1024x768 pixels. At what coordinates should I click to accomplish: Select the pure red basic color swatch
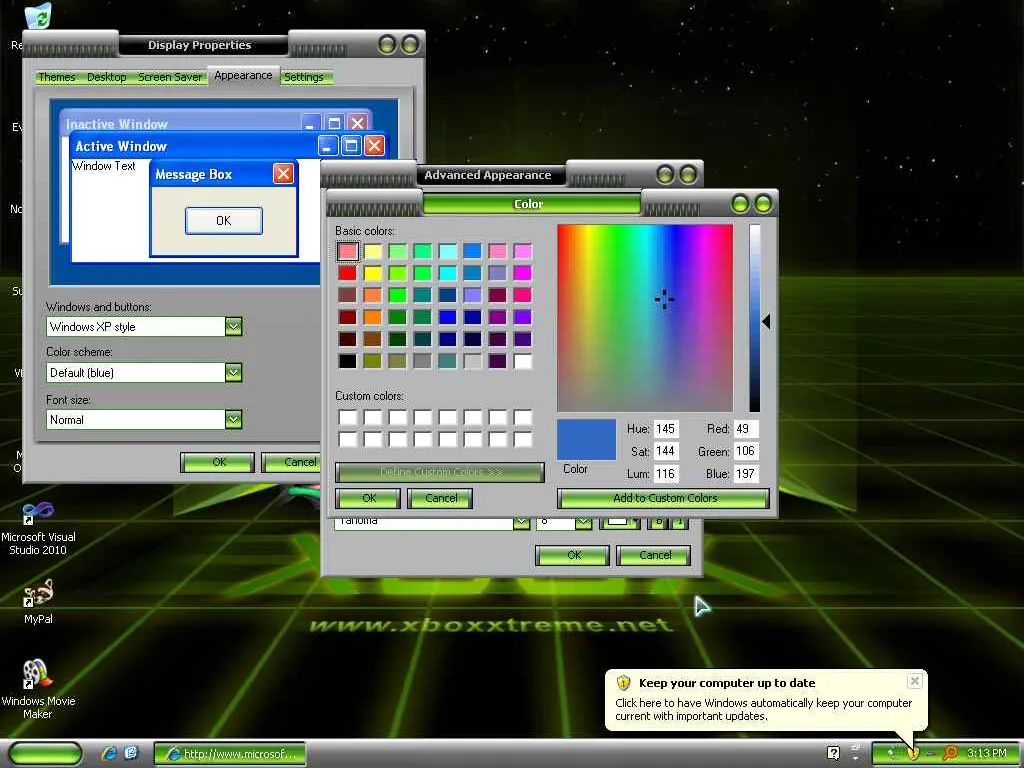tap(347, 273)
